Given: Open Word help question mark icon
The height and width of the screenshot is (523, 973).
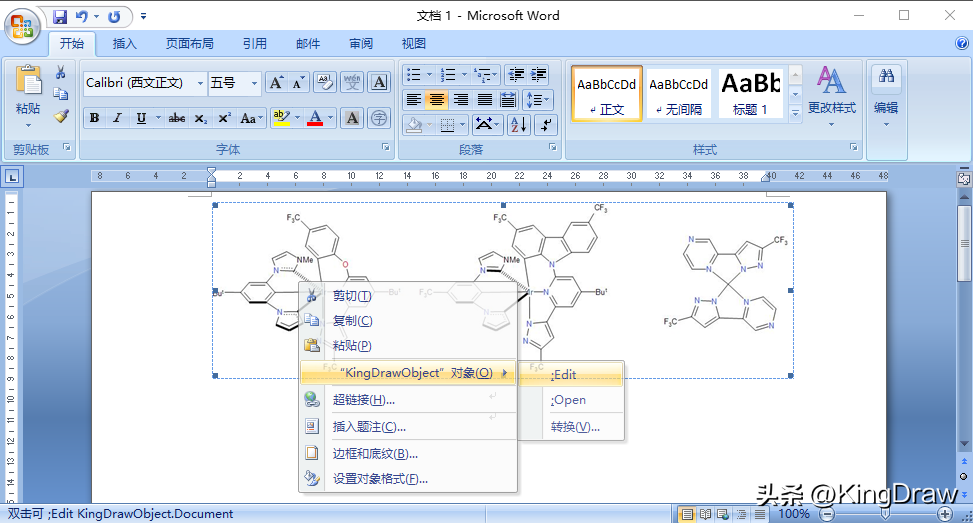Looking at the screenshot, I should click(962, 43).
